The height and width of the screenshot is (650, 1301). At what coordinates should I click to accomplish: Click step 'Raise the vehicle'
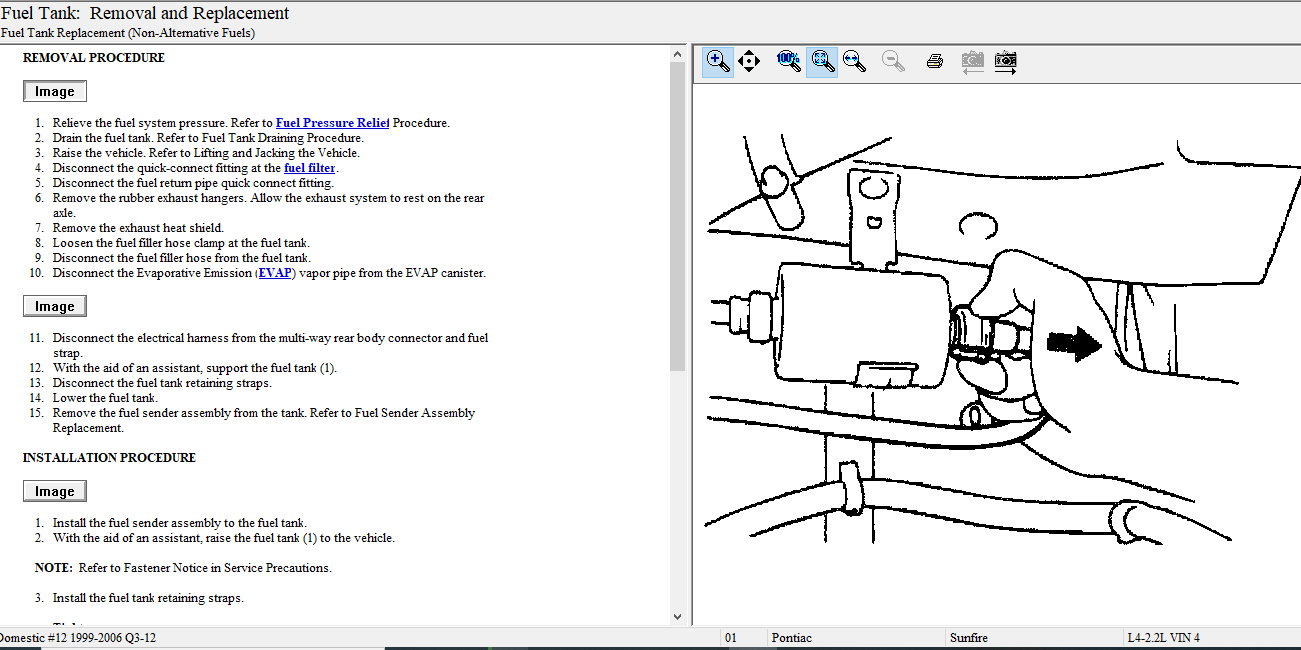click(206, 153)
